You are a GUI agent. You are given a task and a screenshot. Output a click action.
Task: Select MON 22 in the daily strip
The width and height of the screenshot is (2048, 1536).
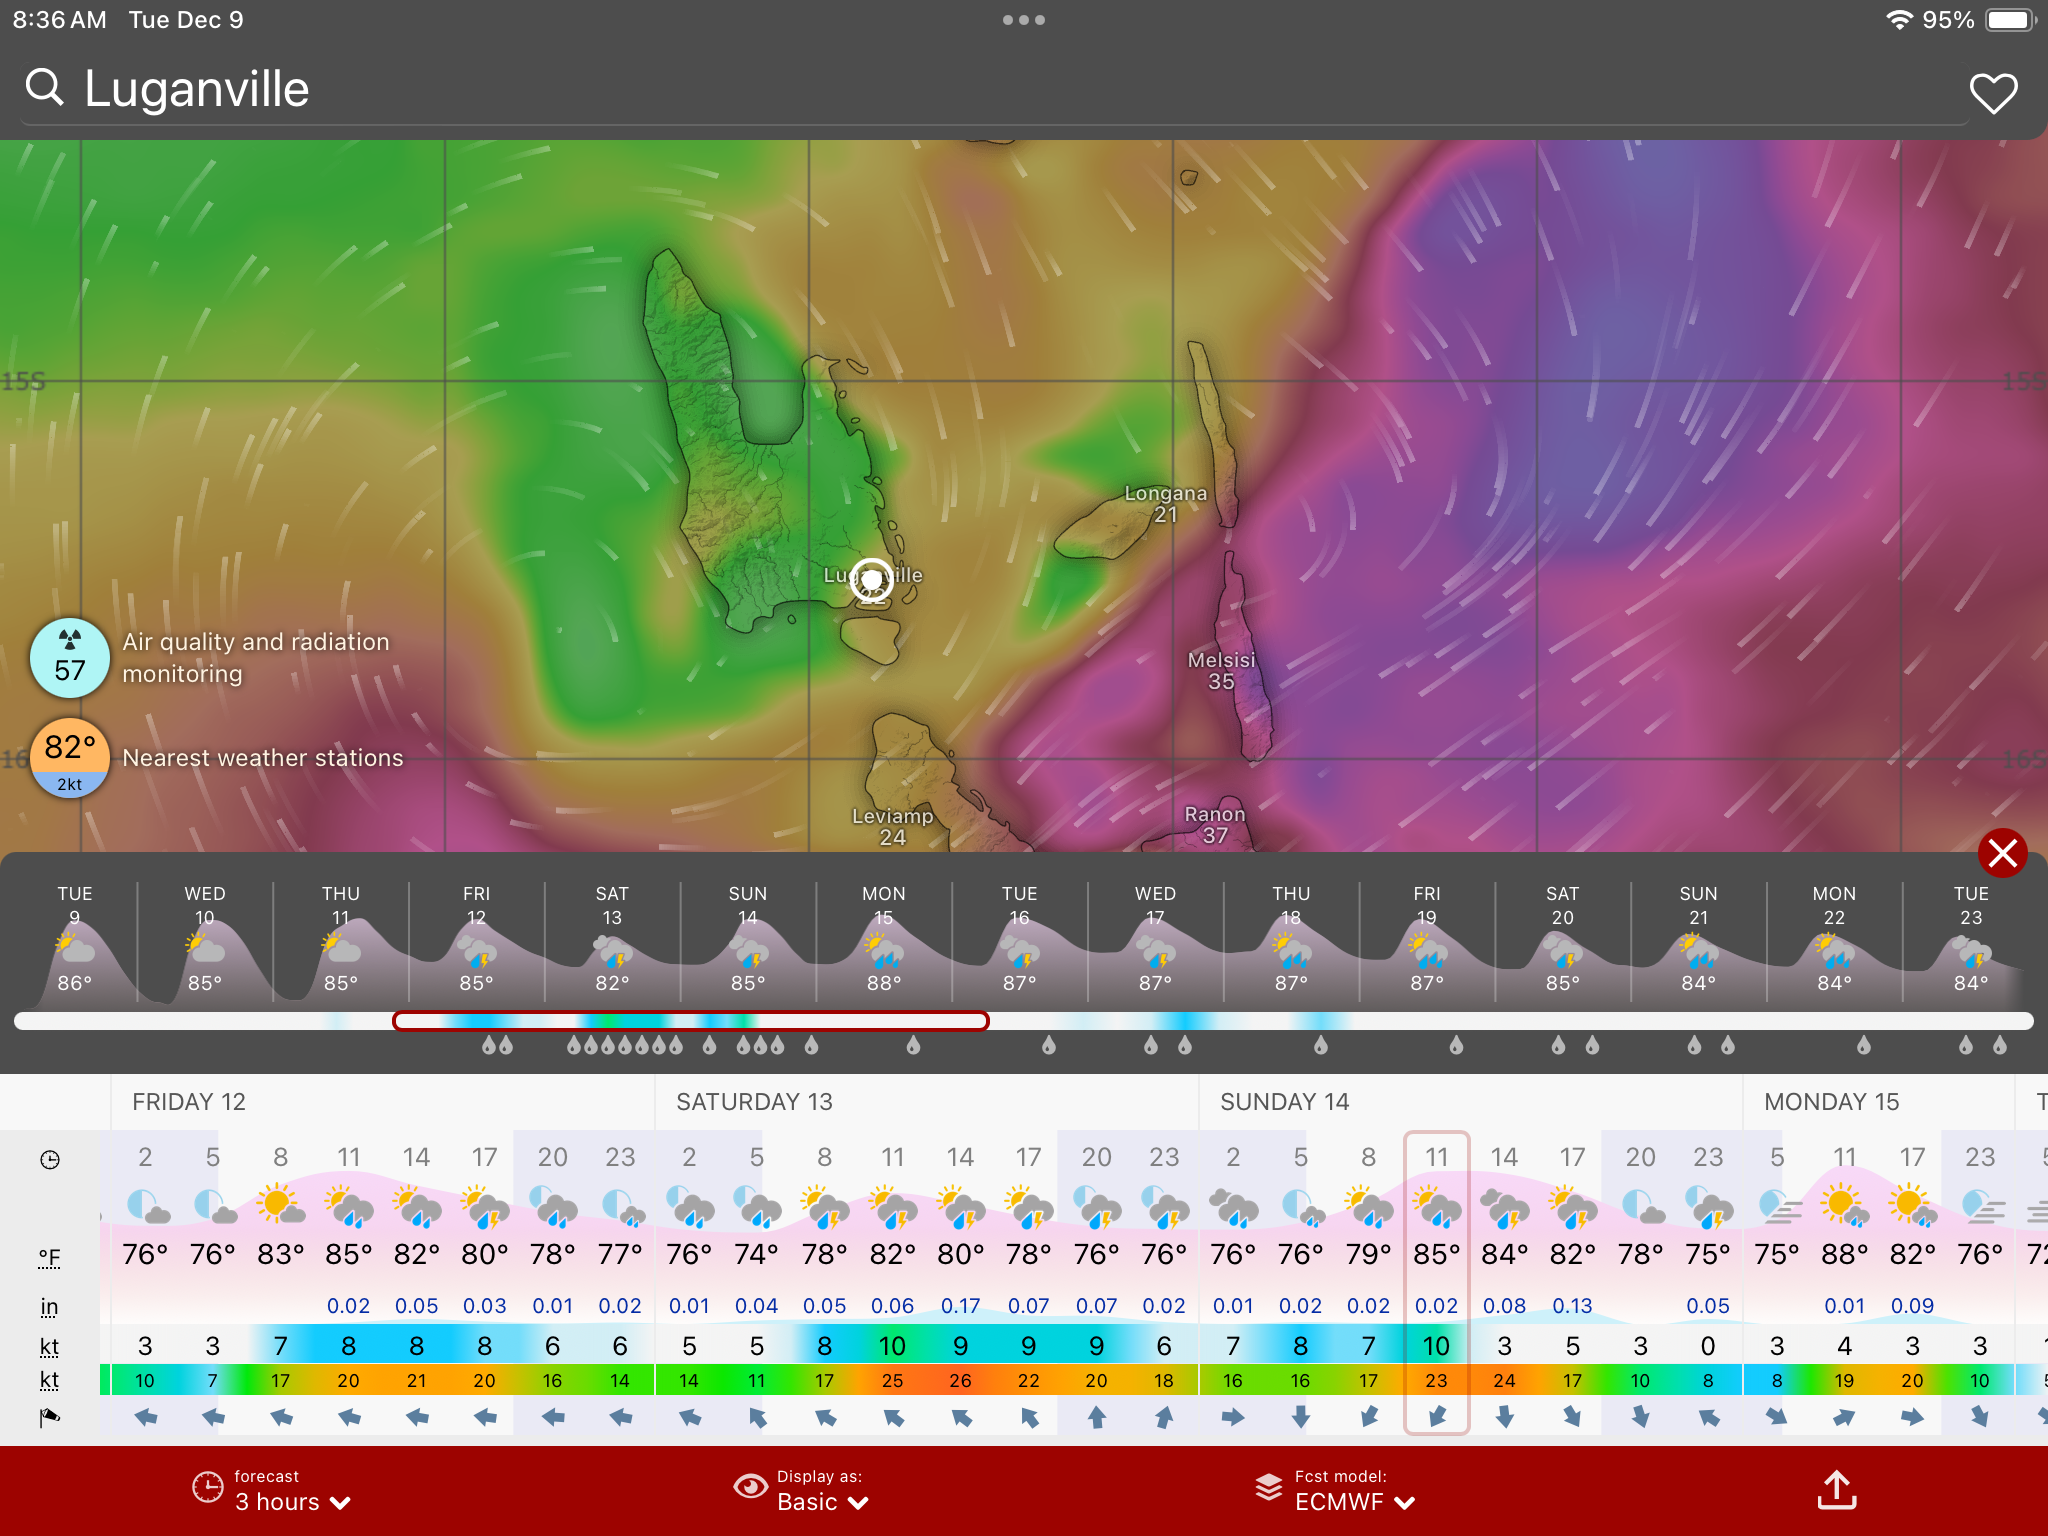pyautogui.click(x=1835, y=938)
